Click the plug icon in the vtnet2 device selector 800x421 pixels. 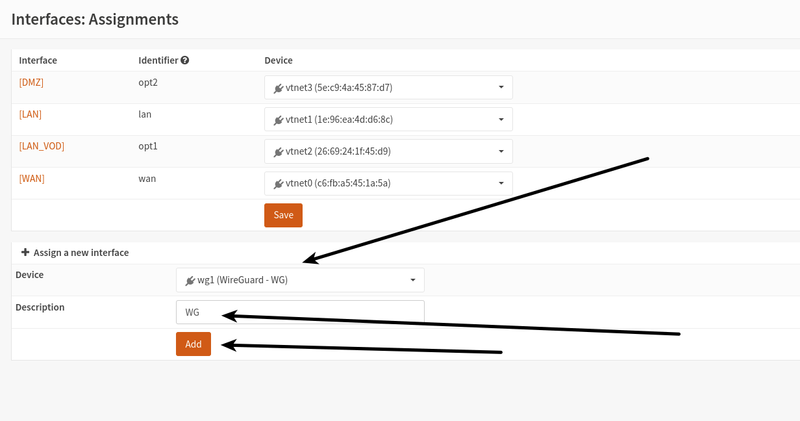coord(281,152)
